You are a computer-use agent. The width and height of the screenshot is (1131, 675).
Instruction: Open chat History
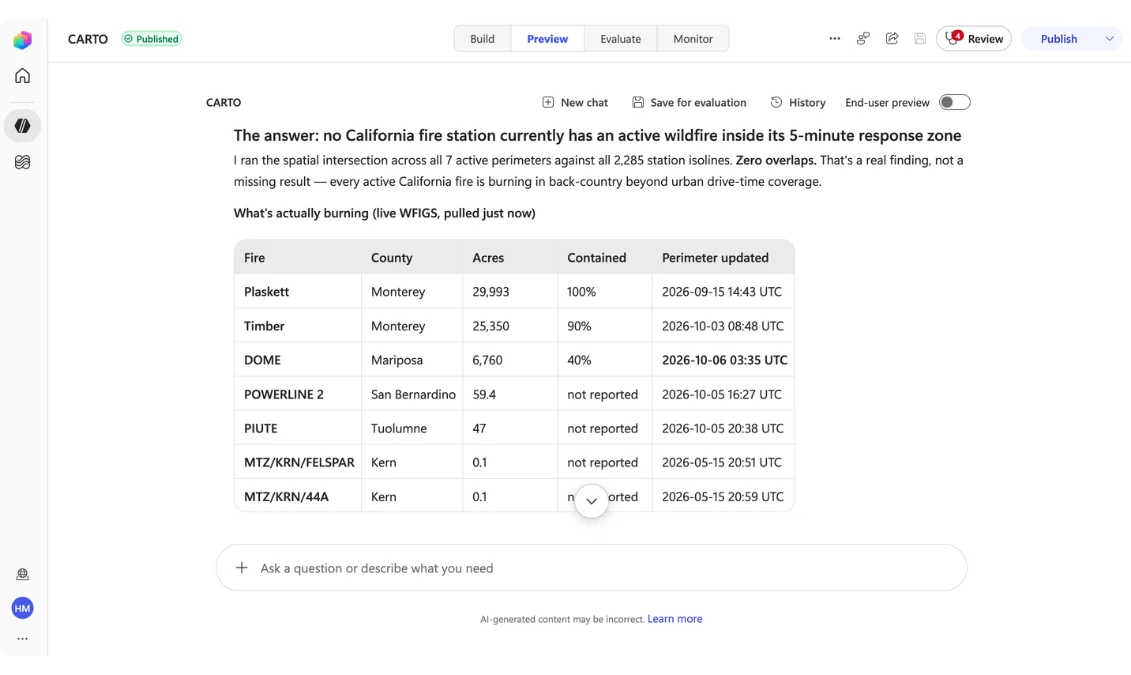[x=798, y=102]
